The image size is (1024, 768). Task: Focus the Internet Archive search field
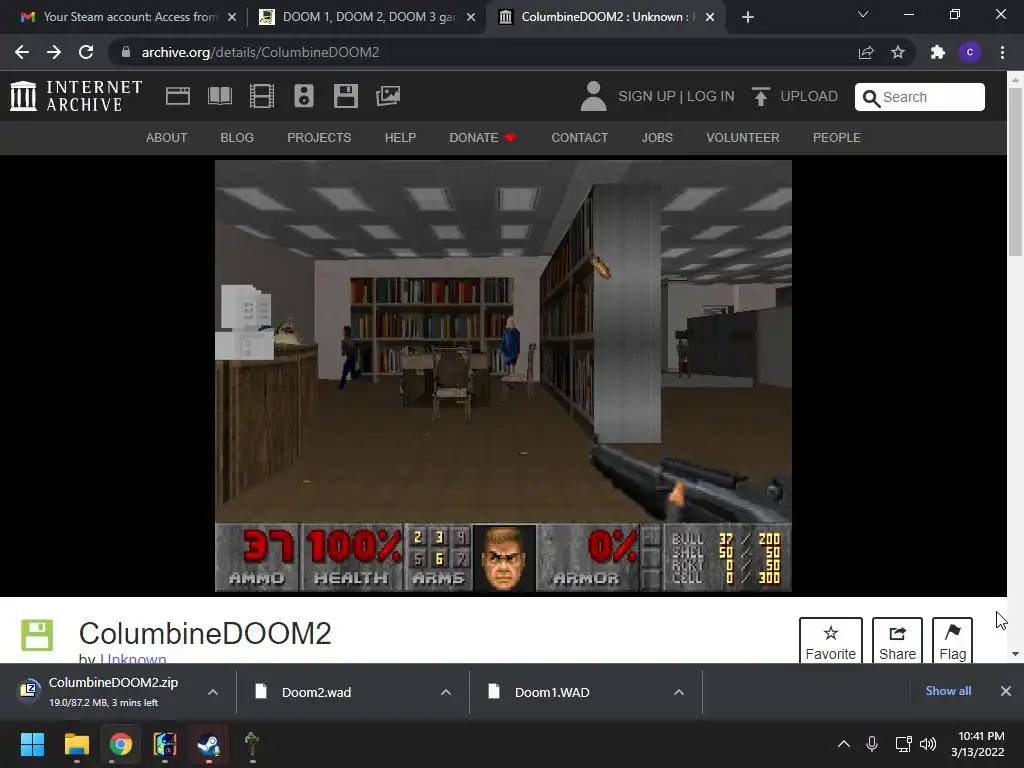(x=920, y=97)
